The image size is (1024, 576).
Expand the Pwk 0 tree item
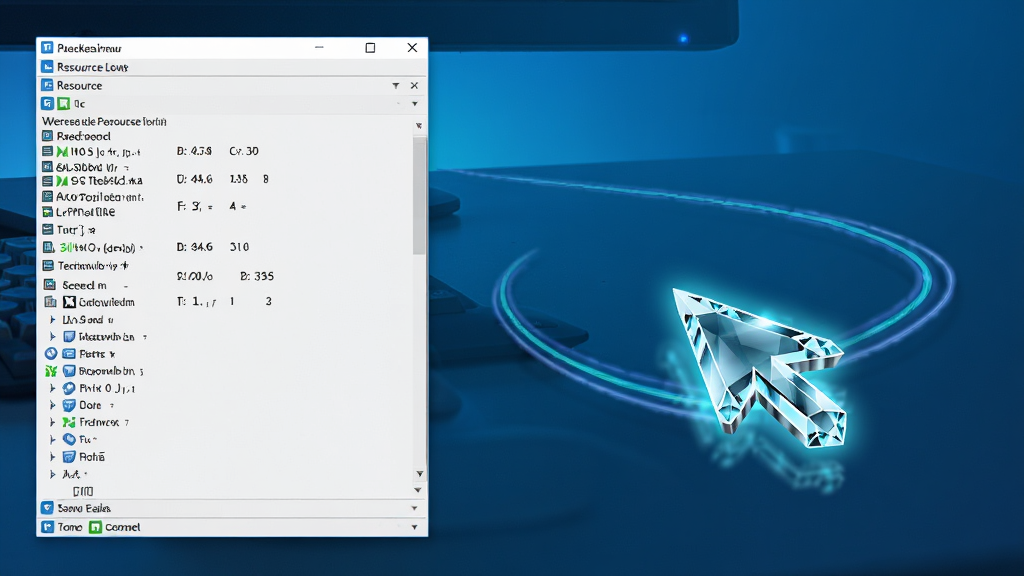click(52, 388)
